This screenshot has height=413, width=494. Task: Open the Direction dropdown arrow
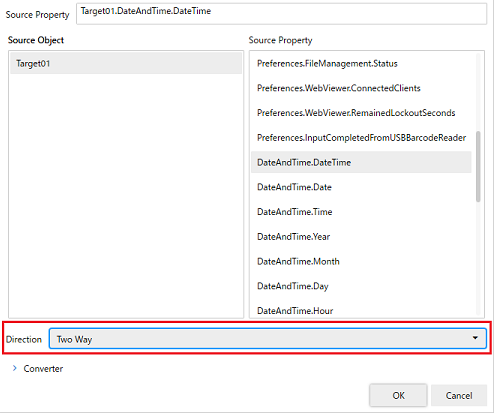[475, 338]
